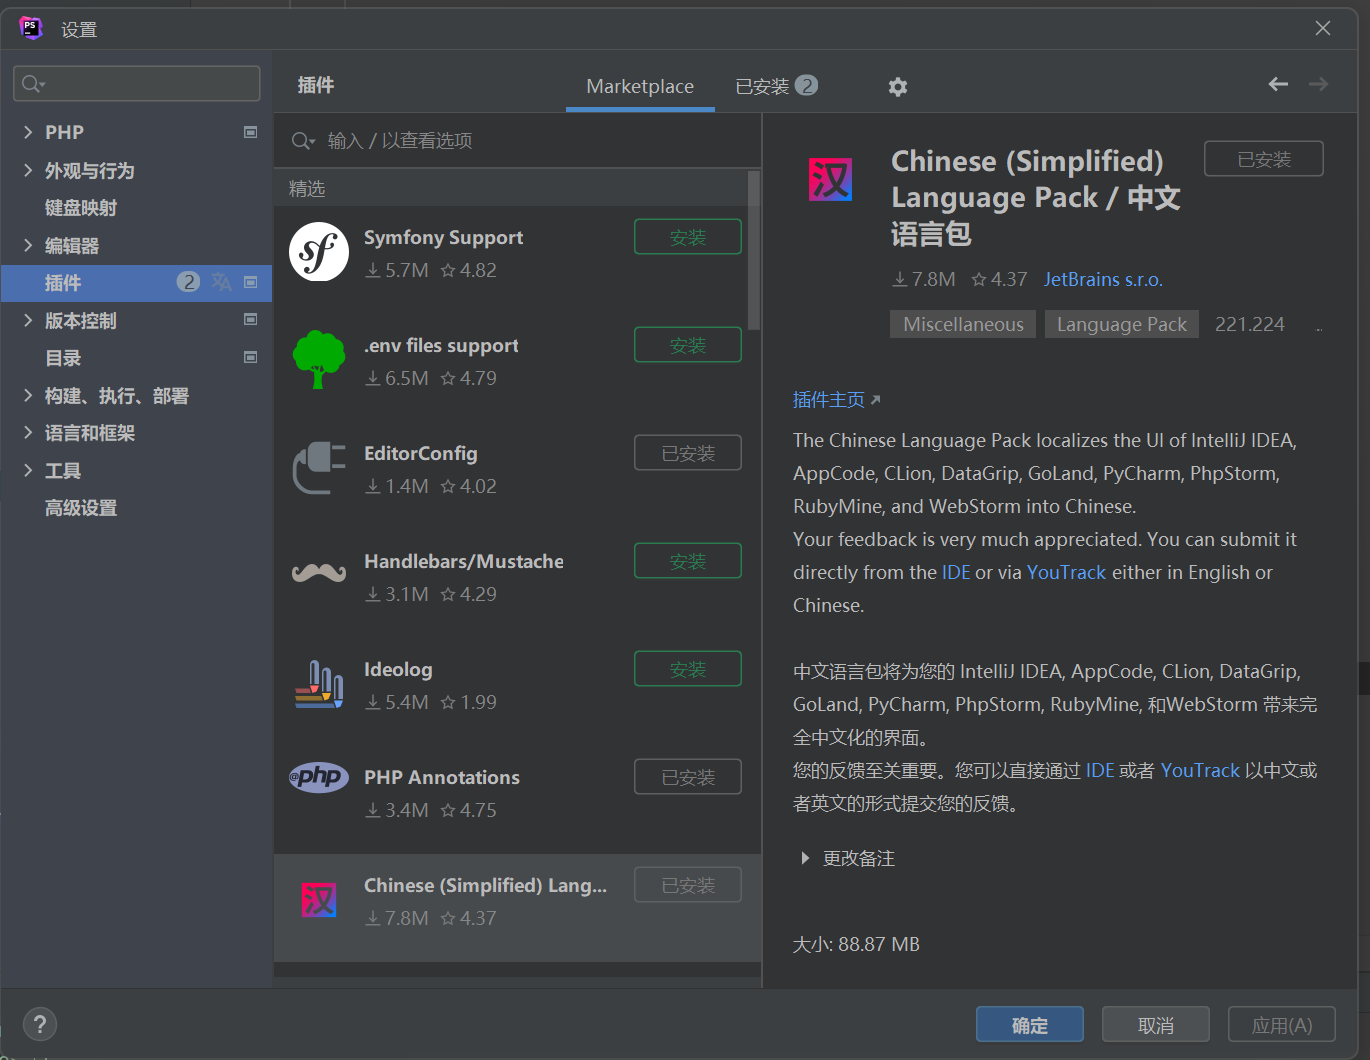Select Symfony Support plugin name
Viewport: 1370px width, 1060px height.
pos(443,237)
